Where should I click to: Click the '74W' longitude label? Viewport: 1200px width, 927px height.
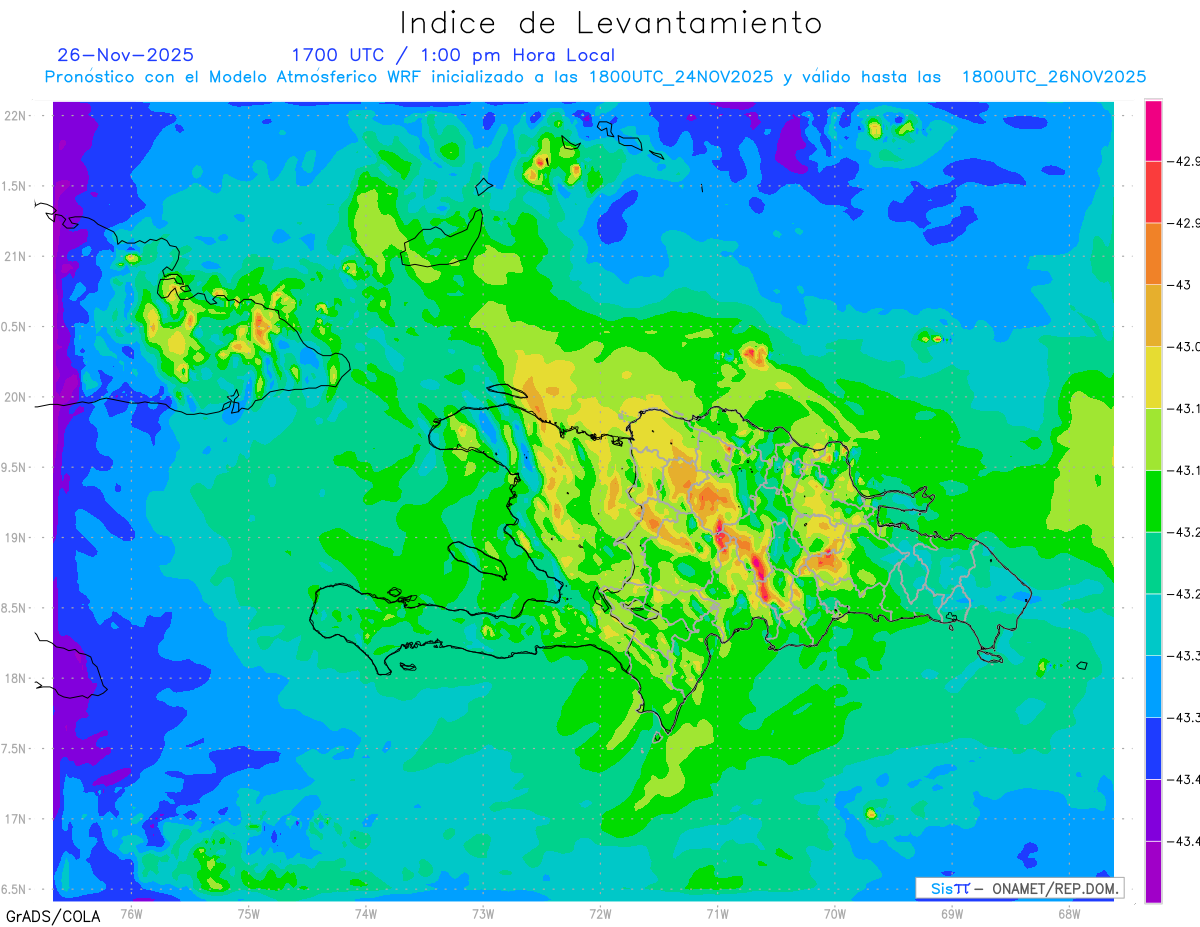coord(366,913)
